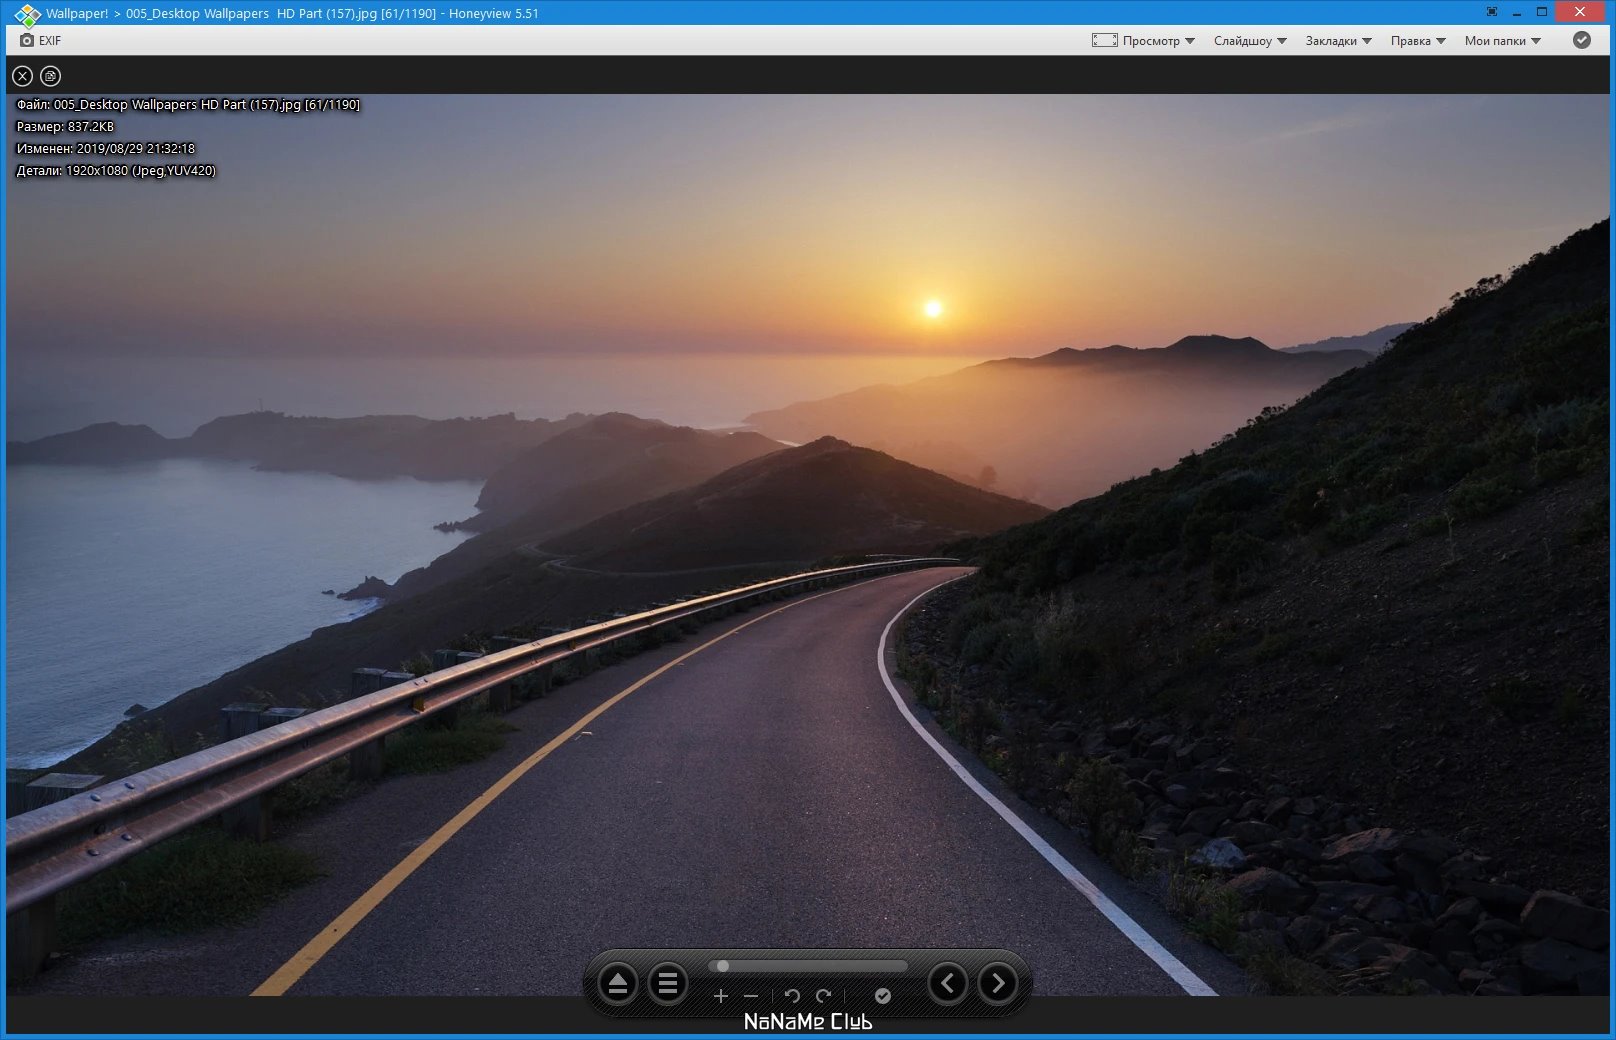This screenshot has height=1040, width=1616.
Task: Open the menu button with three bars
Action: click(x=668, y=984)
